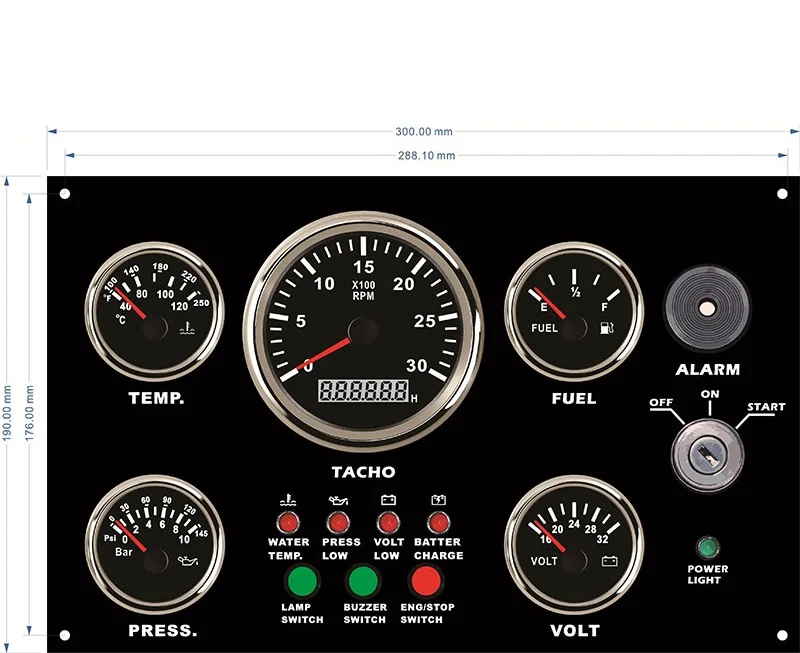Push the green lamp switch button
Viewport: 800px width, 653px height.
(x=302, y=581)
